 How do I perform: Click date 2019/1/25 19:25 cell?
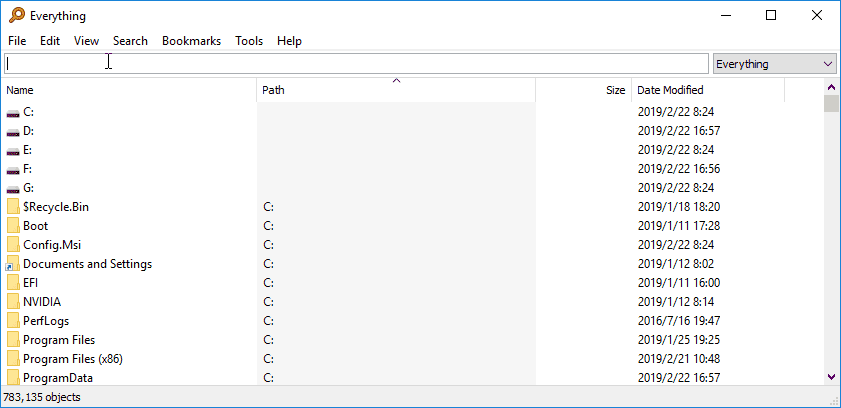pyautogui.click(x=679, y=340)
